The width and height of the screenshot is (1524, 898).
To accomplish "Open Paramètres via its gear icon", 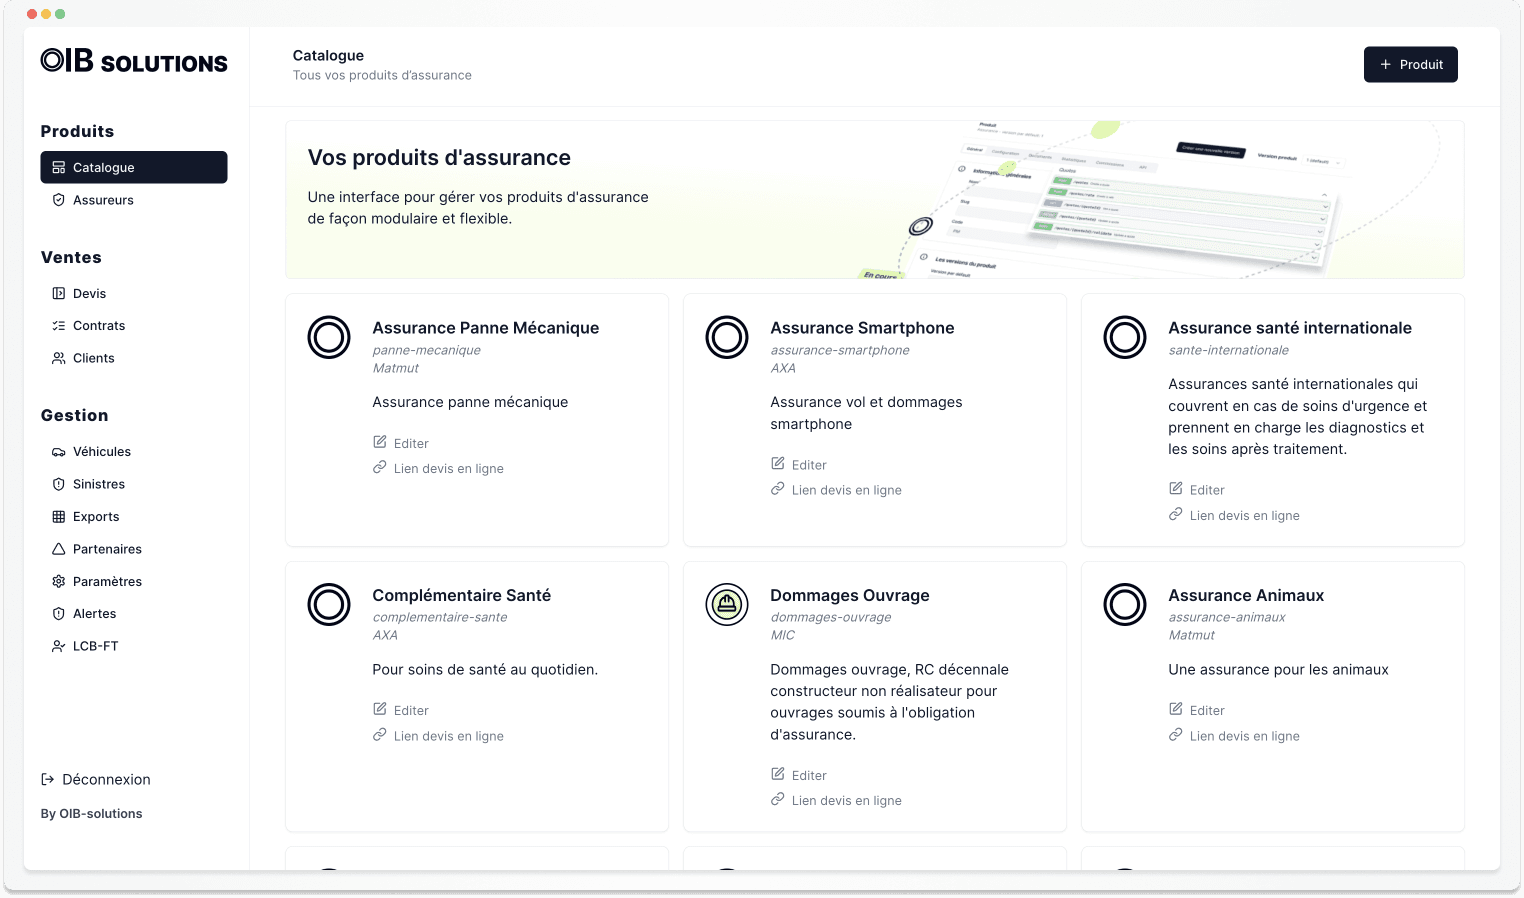I will point(60,581).
